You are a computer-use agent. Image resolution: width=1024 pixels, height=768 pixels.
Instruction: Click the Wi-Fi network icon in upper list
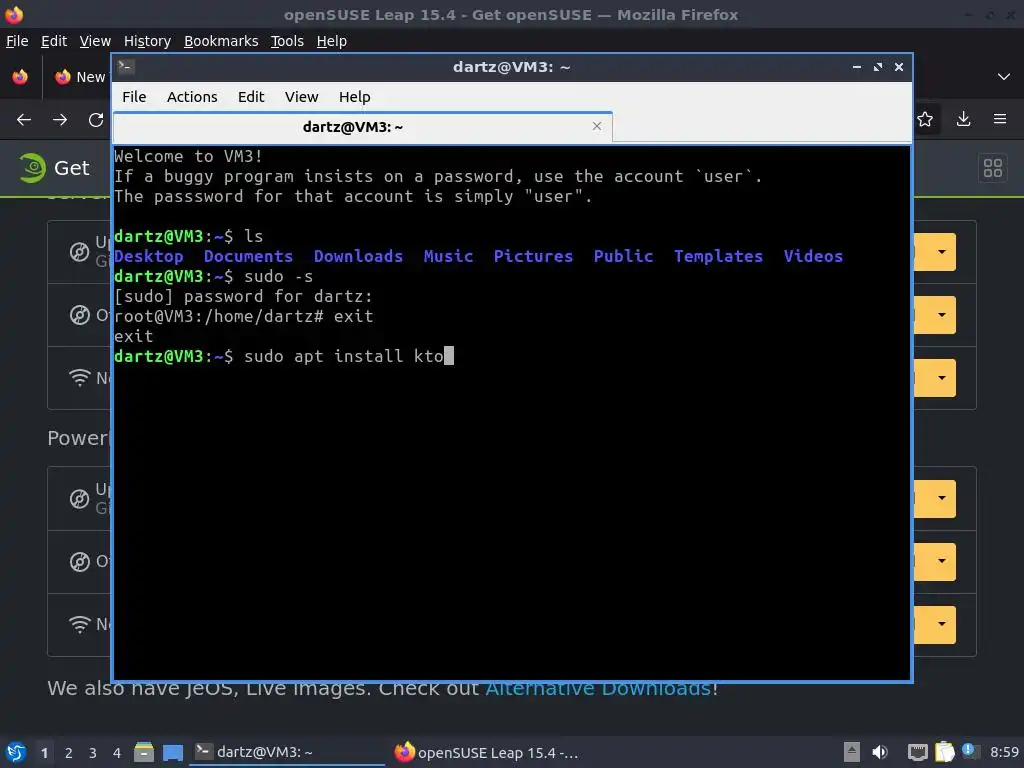coord(80,377)
